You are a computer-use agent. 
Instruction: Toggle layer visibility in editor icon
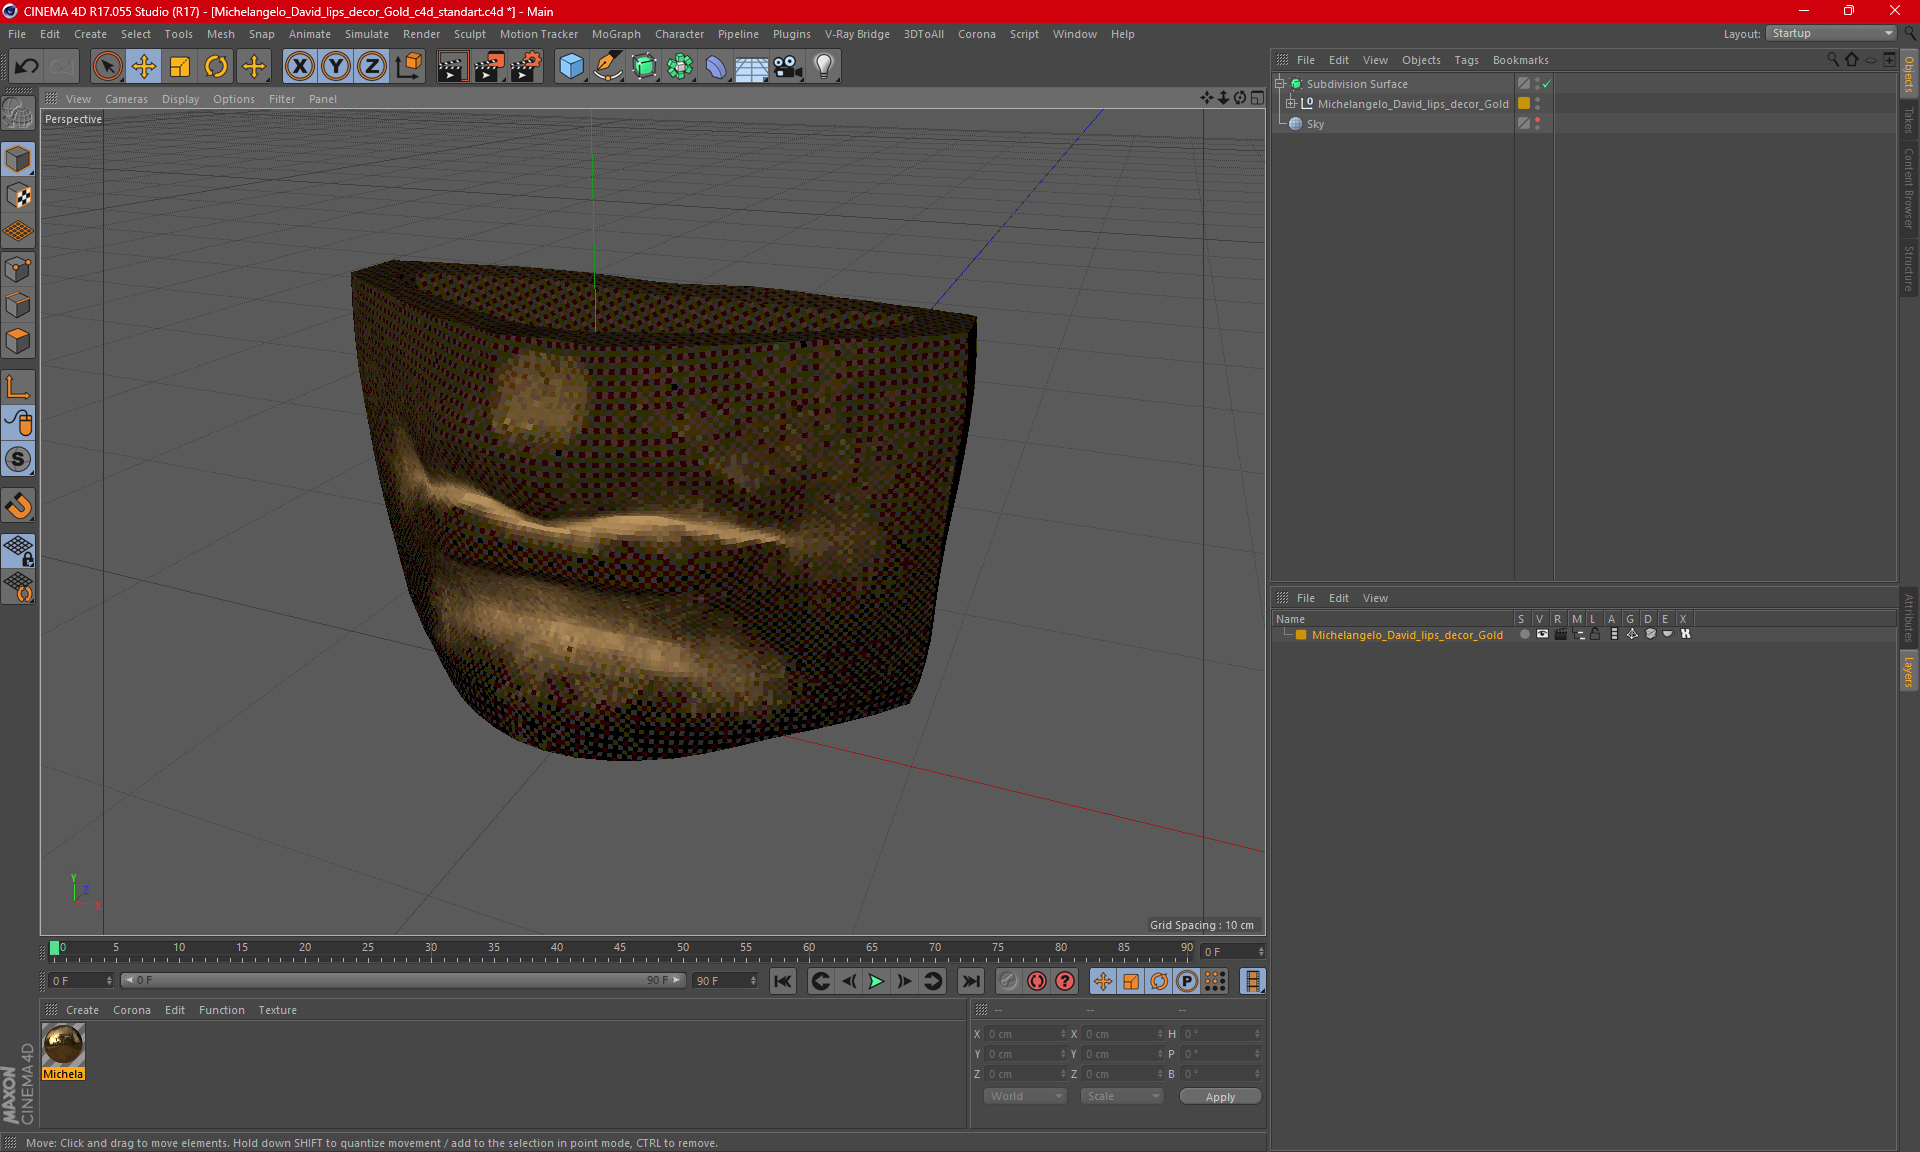pos(1542,634)
